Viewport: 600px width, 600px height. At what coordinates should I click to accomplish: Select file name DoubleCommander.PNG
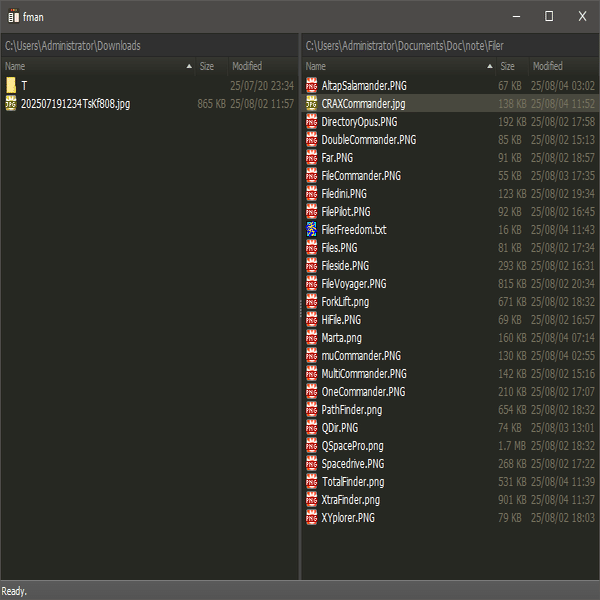pos(368,140)
